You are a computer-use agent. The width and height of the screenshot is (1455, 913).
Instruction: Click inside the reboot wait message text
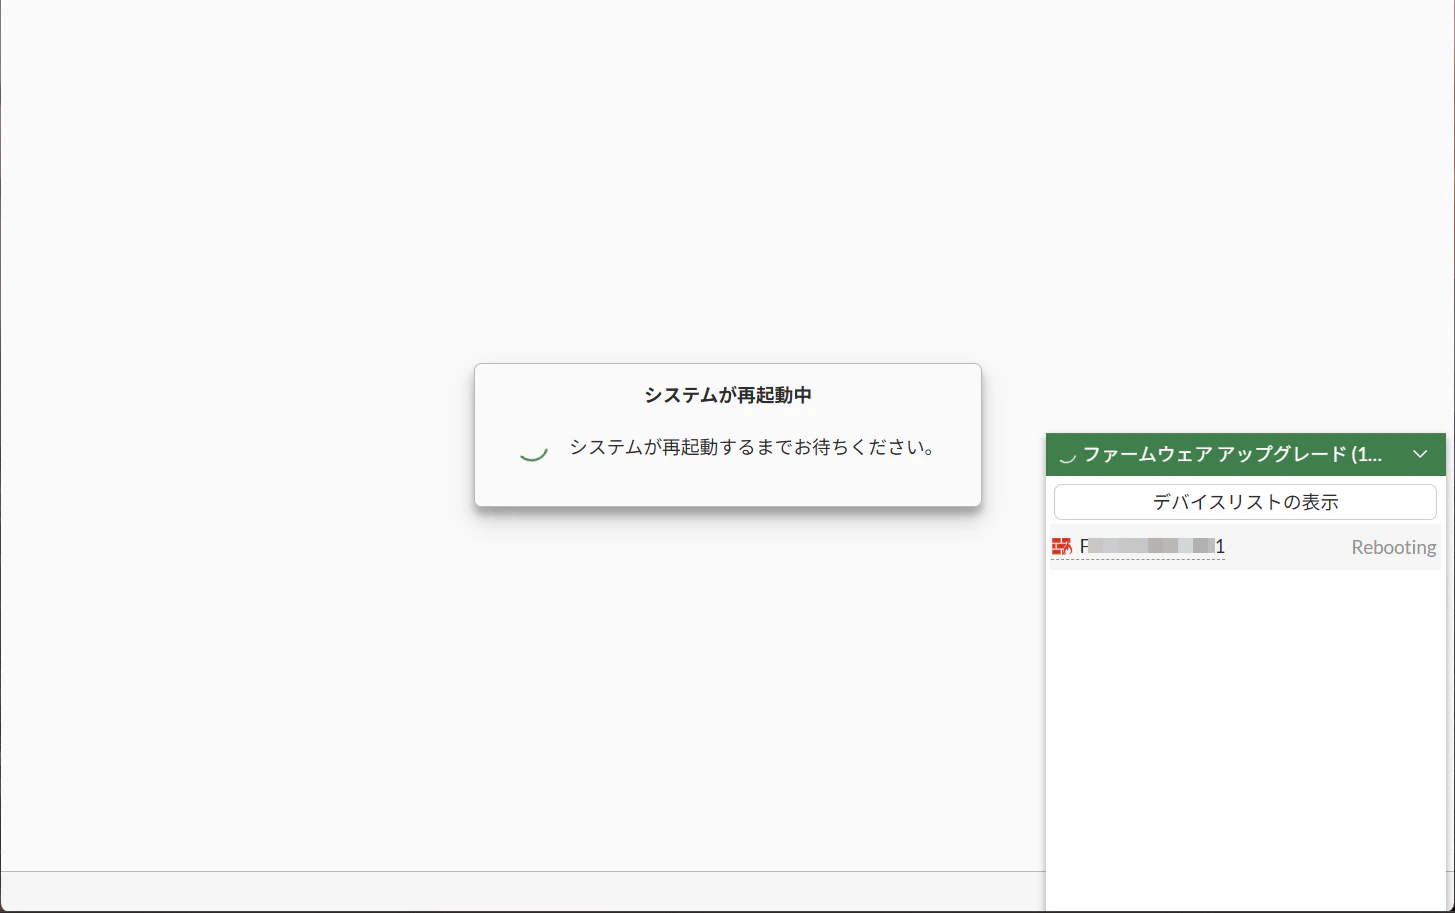753,448
